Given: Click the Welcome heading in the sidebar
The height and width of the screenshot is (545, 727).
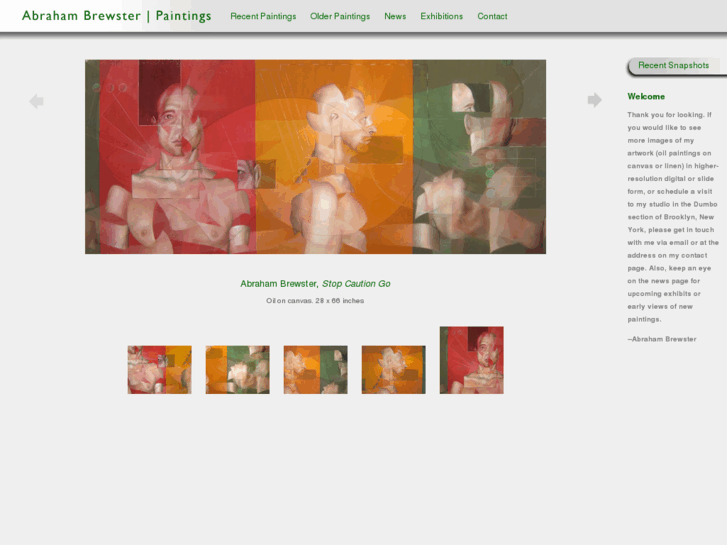Looking at the screenshot, I should coord(646,96).
